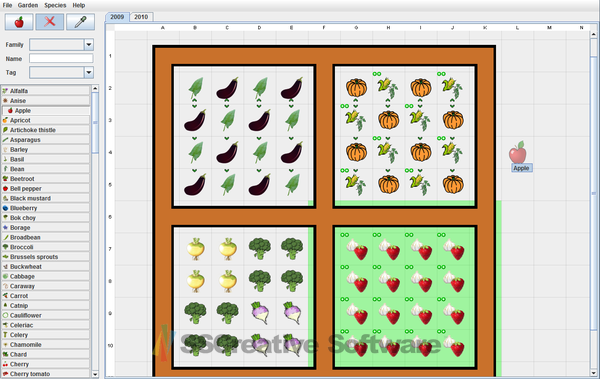Click garden canvas vertical scrollbar up arrow
The width and height of the screenshot is (600, 379).
pos(593,34)
